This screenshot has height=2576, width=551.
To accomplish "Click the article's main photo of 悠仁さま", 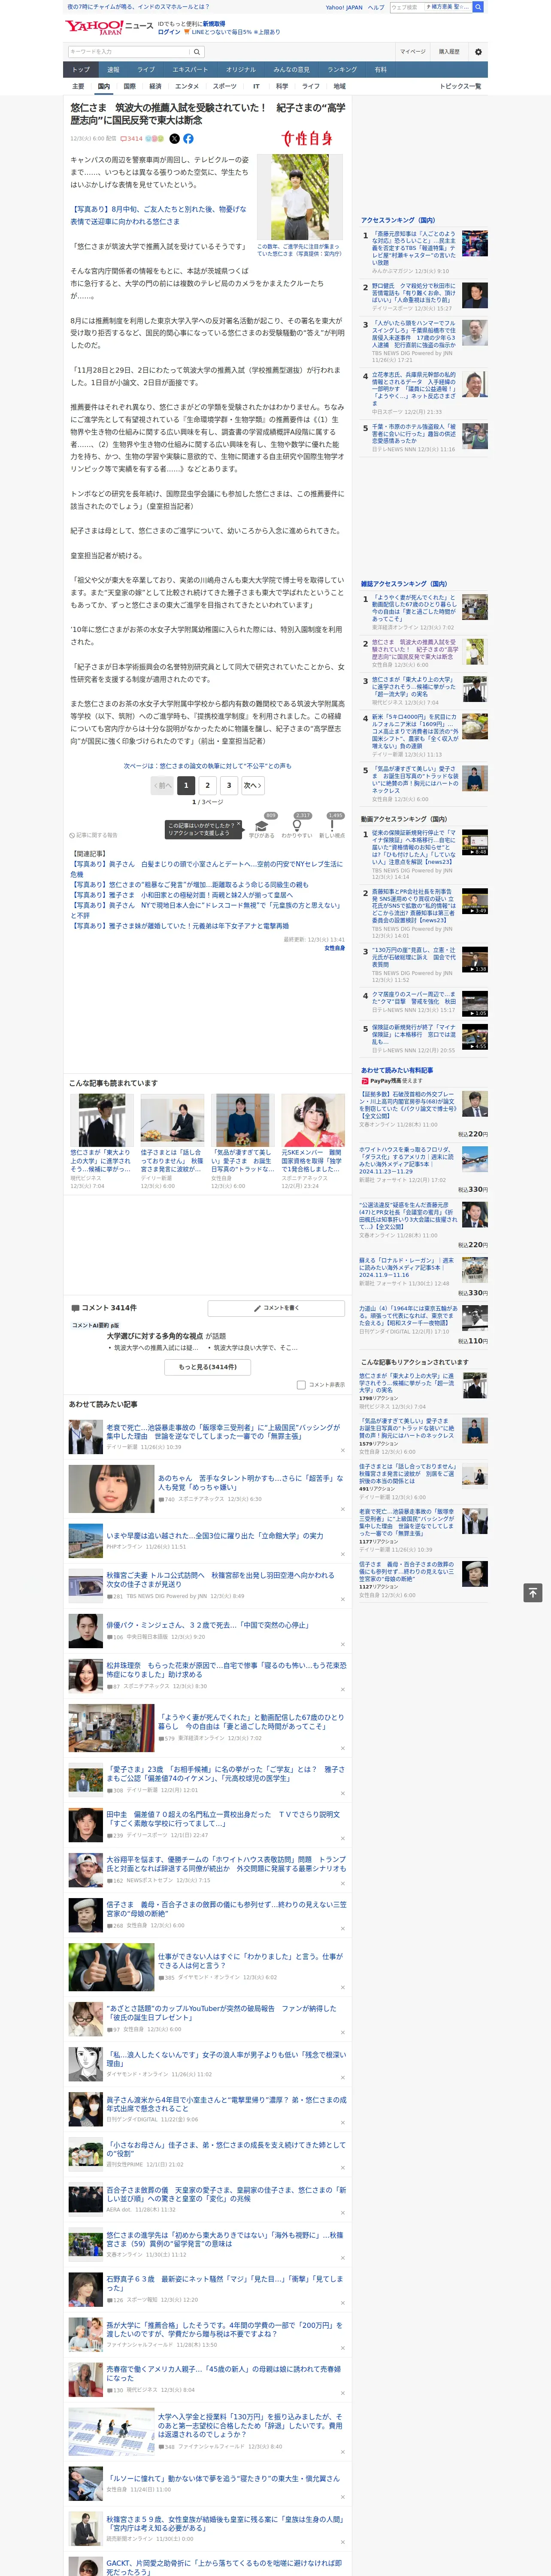I will point(299,197).
